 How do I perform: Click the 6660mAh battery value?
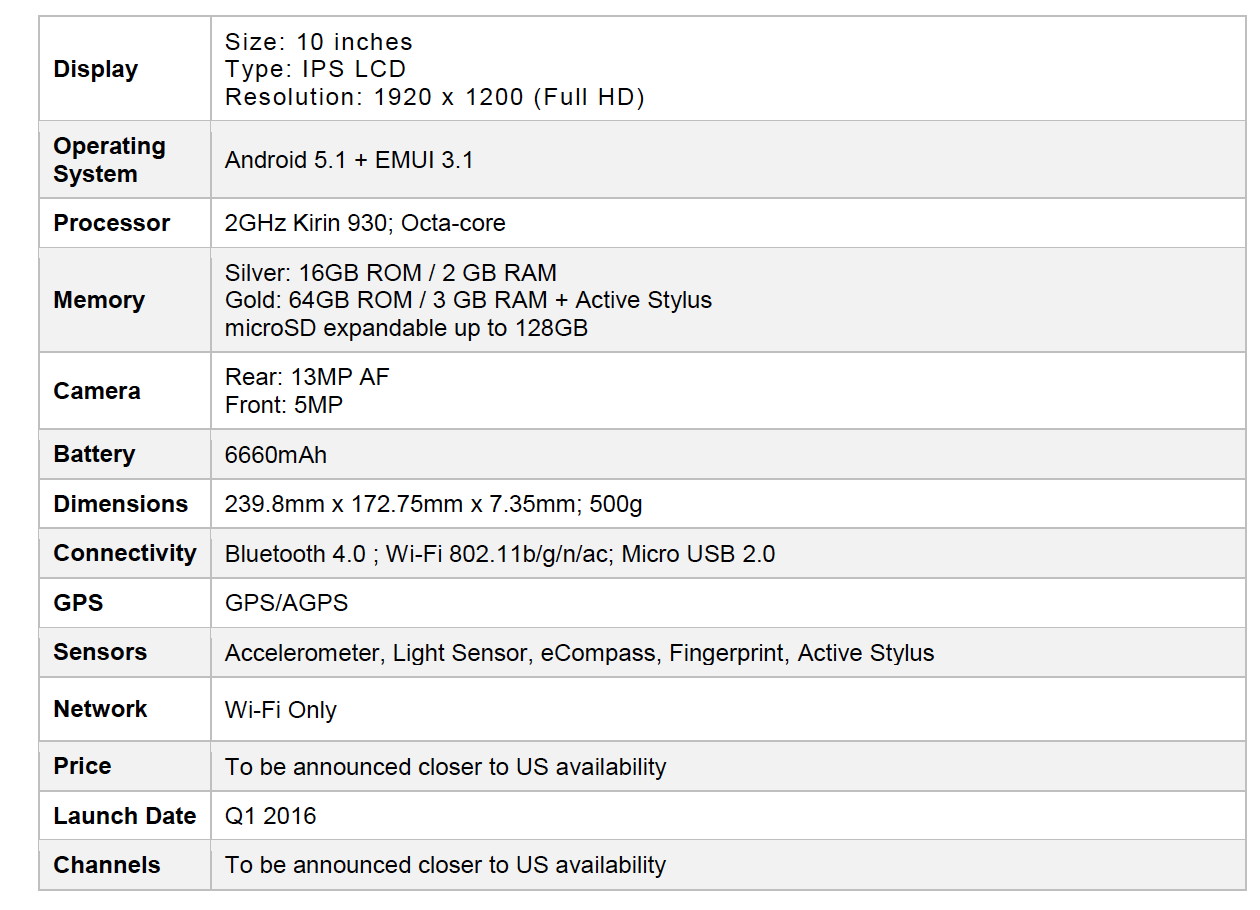click(x=276, y=455)
